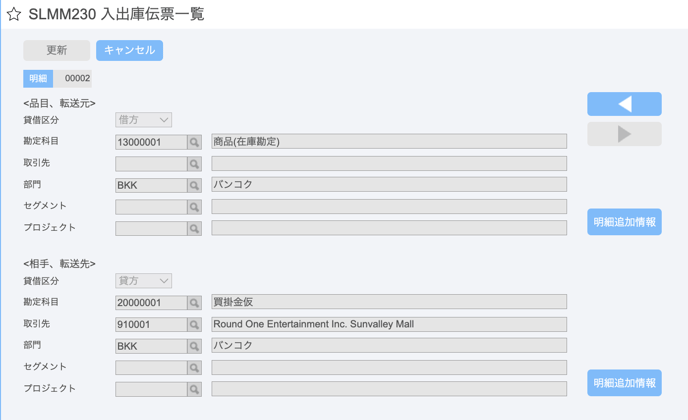Click the favorite star next to SLMM230 title

point(14,14)
